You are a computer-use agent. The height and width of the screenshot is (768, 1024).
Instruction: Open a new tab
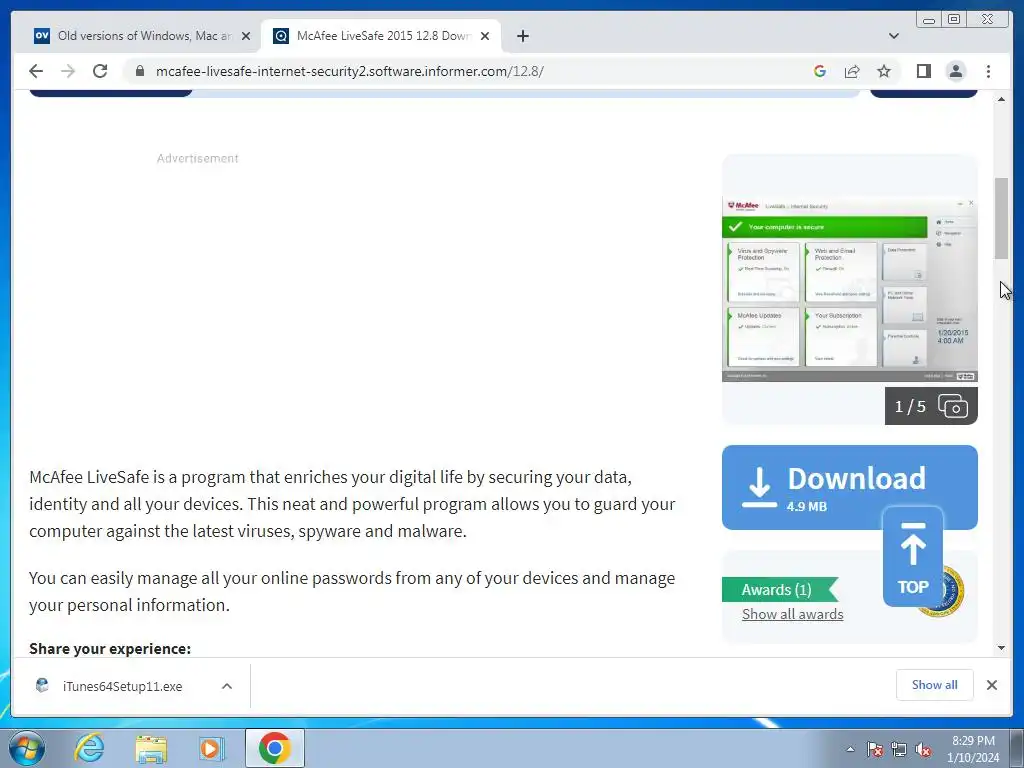[x=522, y=36]
